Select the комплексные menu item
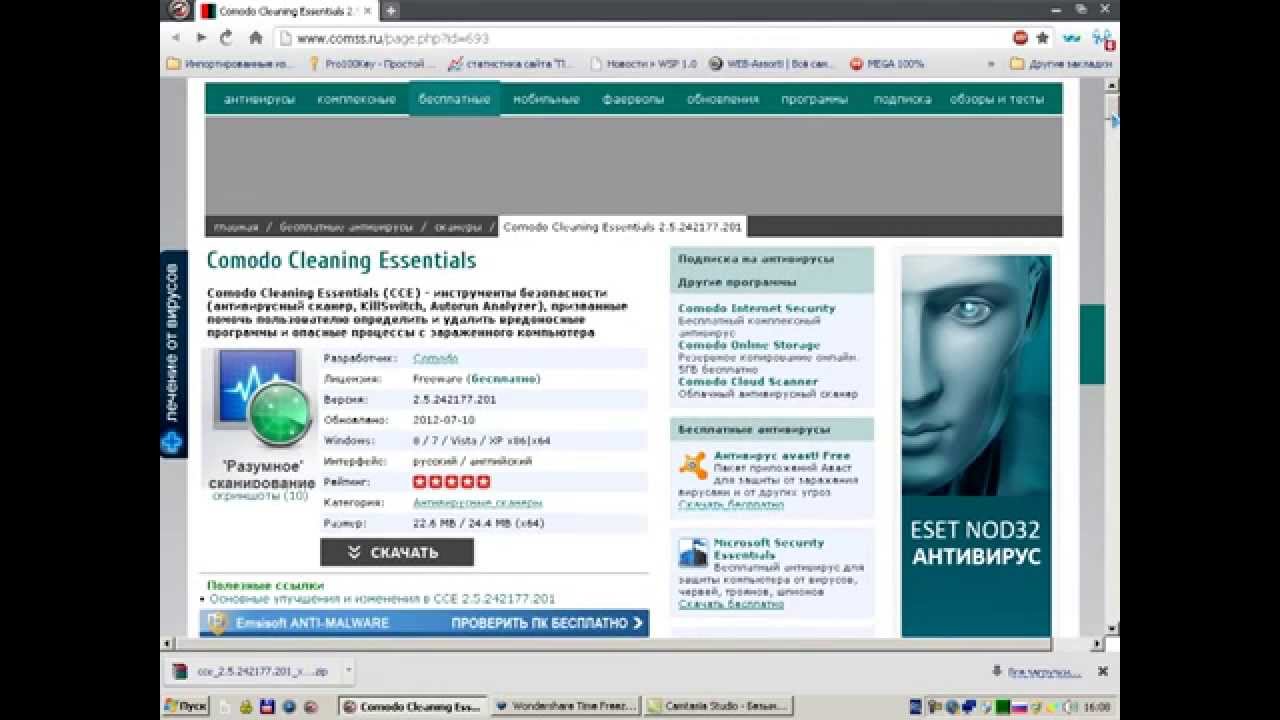Viewport: 1280px width, 720px height. [x=357, y=99]
